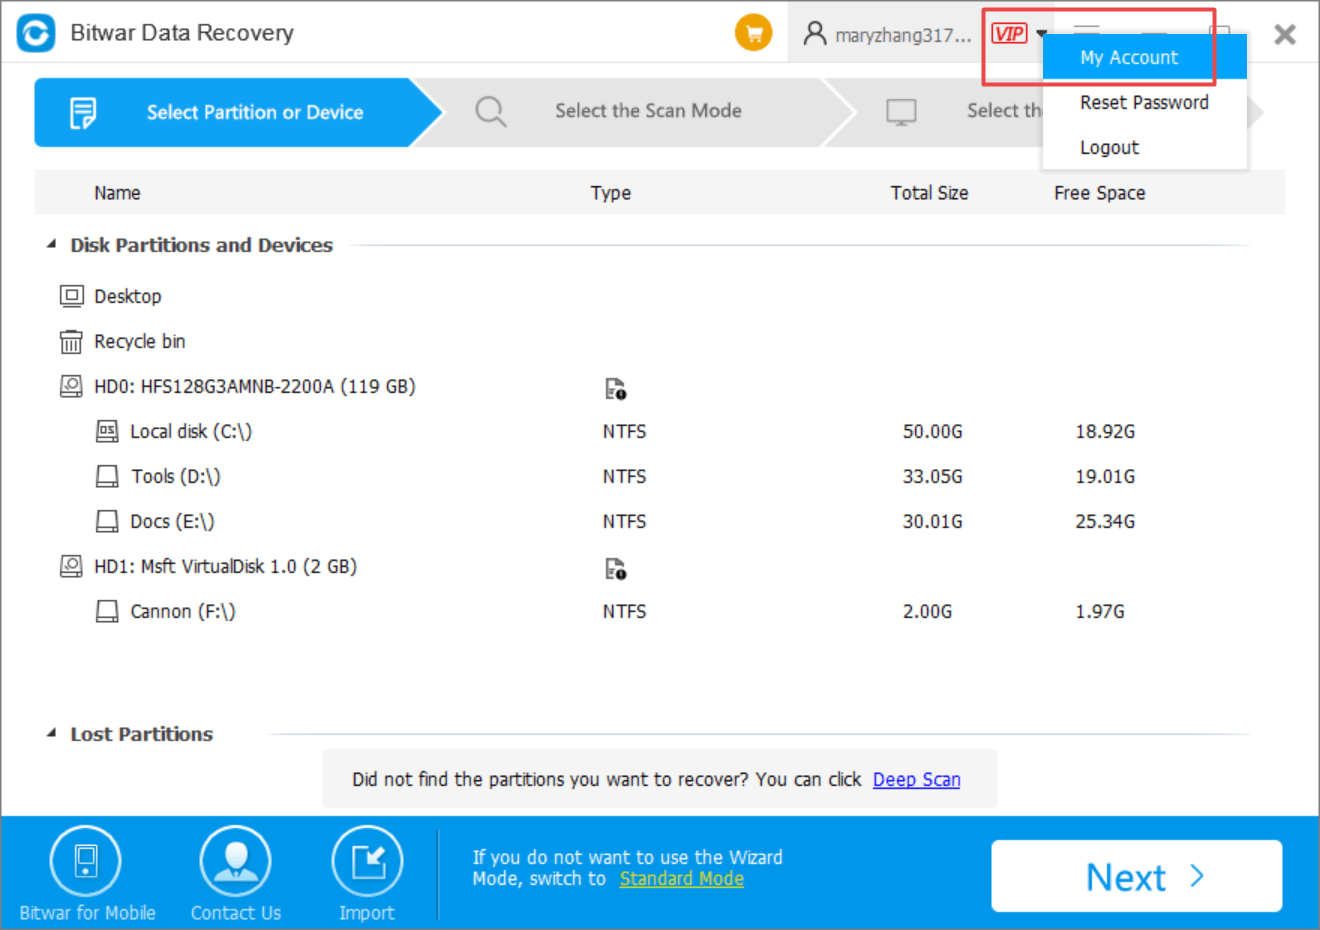This screenshot has width=1320, height=930.
Task: Click the hard drive icon for HD1
Action: pyautogui.click(x=71, y=566)
